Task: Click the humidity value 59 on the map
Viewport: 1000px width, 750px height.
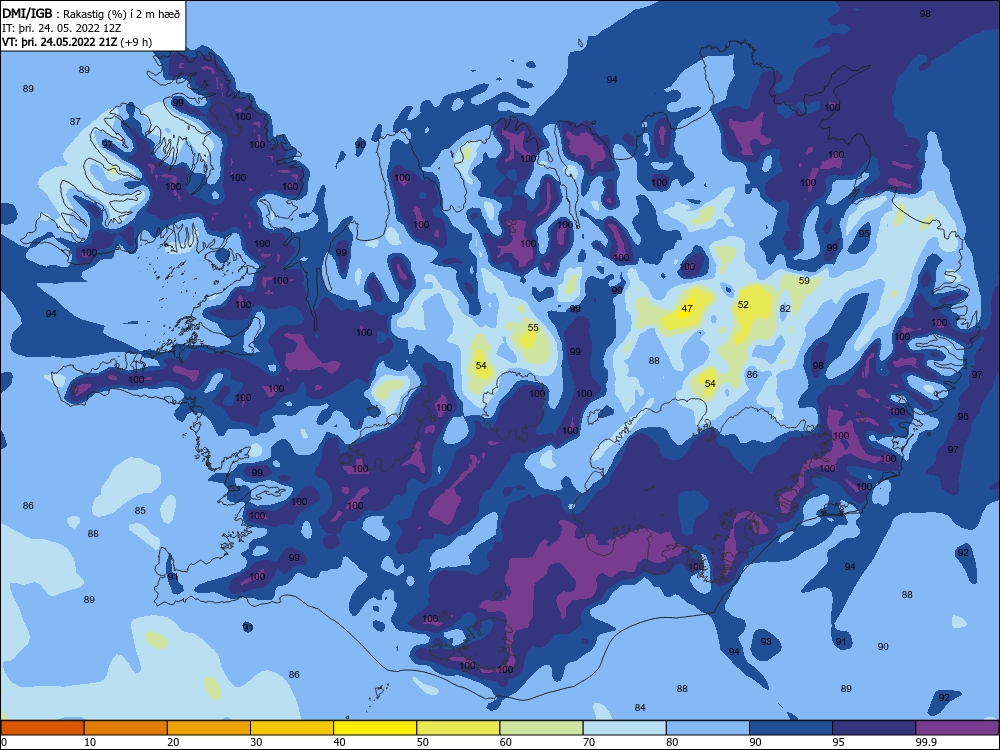Action: 804,281
